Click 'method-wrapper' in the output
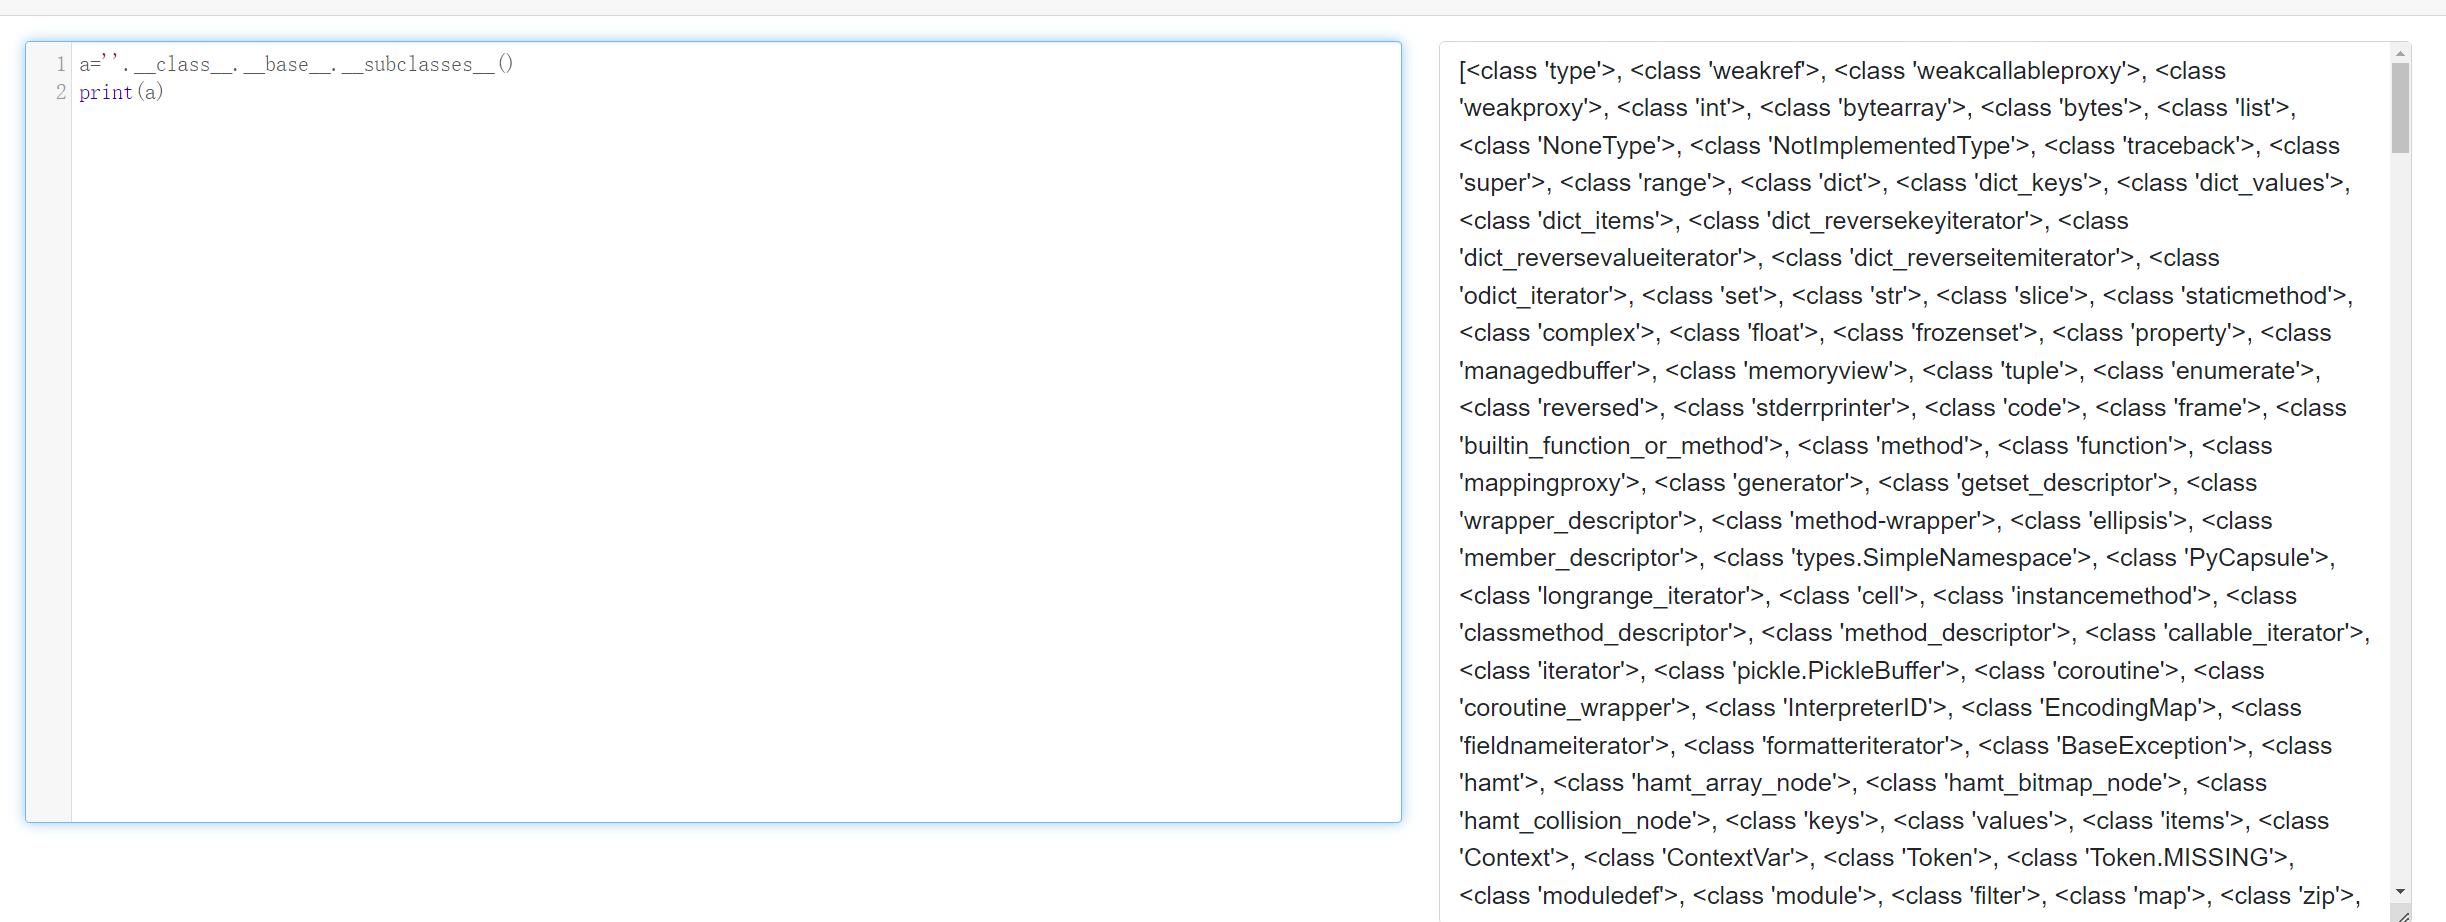 click(x=1883, y=521)
